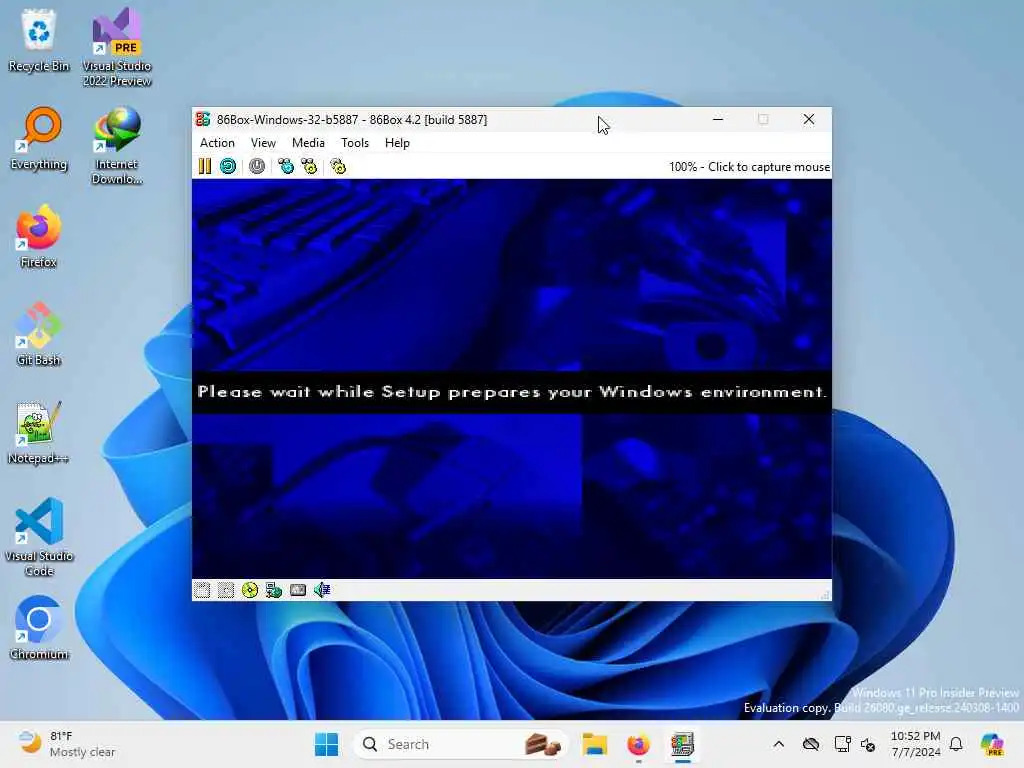1024x768 pixels.
Task: Select Visual Studio Code desktop shortcut
Action: (39, 537)
